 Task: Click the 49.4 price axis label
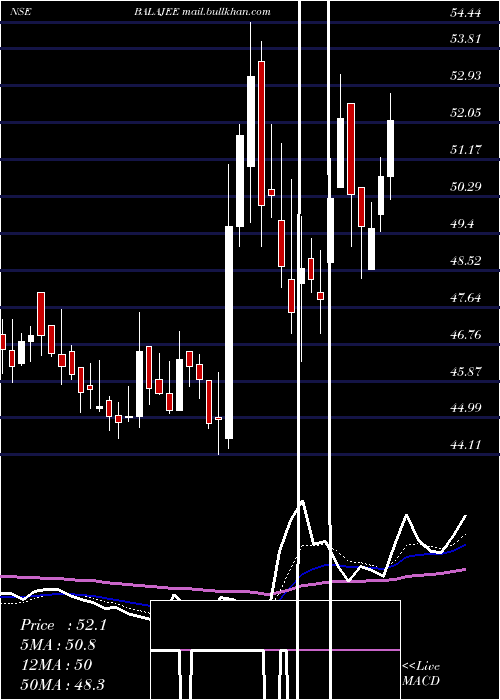462,224
